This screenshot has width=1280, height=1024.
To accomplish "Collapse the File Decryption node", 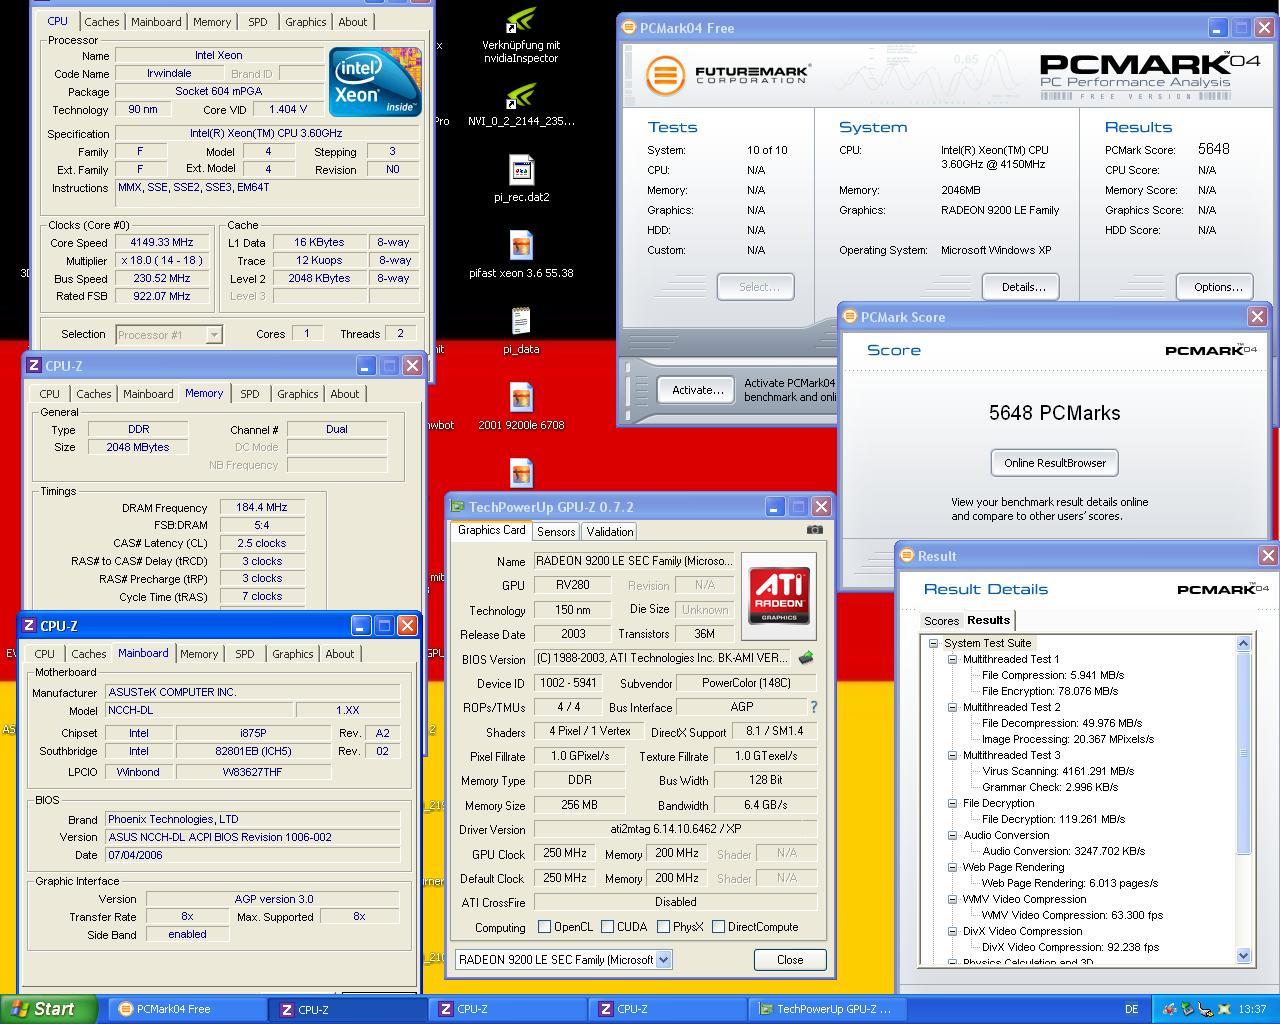I will (953, 803).
